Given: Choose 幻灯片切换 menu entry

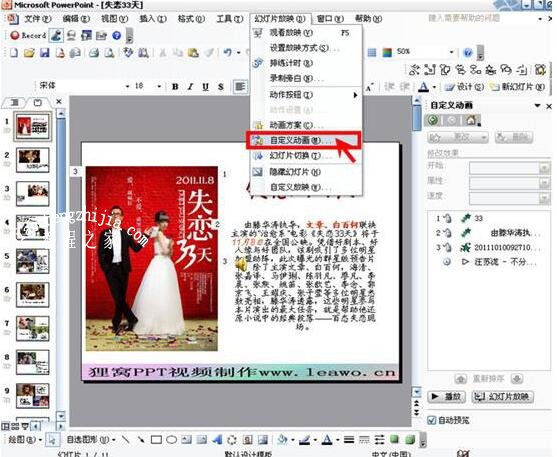Looking at the screenshot, I should click(x=306, y=156).
